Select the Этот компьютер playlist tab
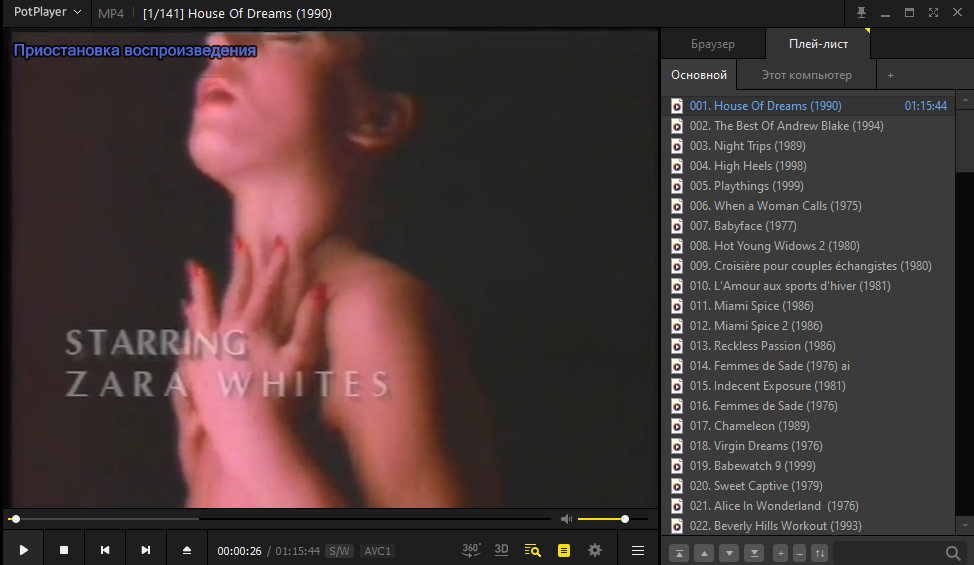974x565 pixels. [806, 75]
